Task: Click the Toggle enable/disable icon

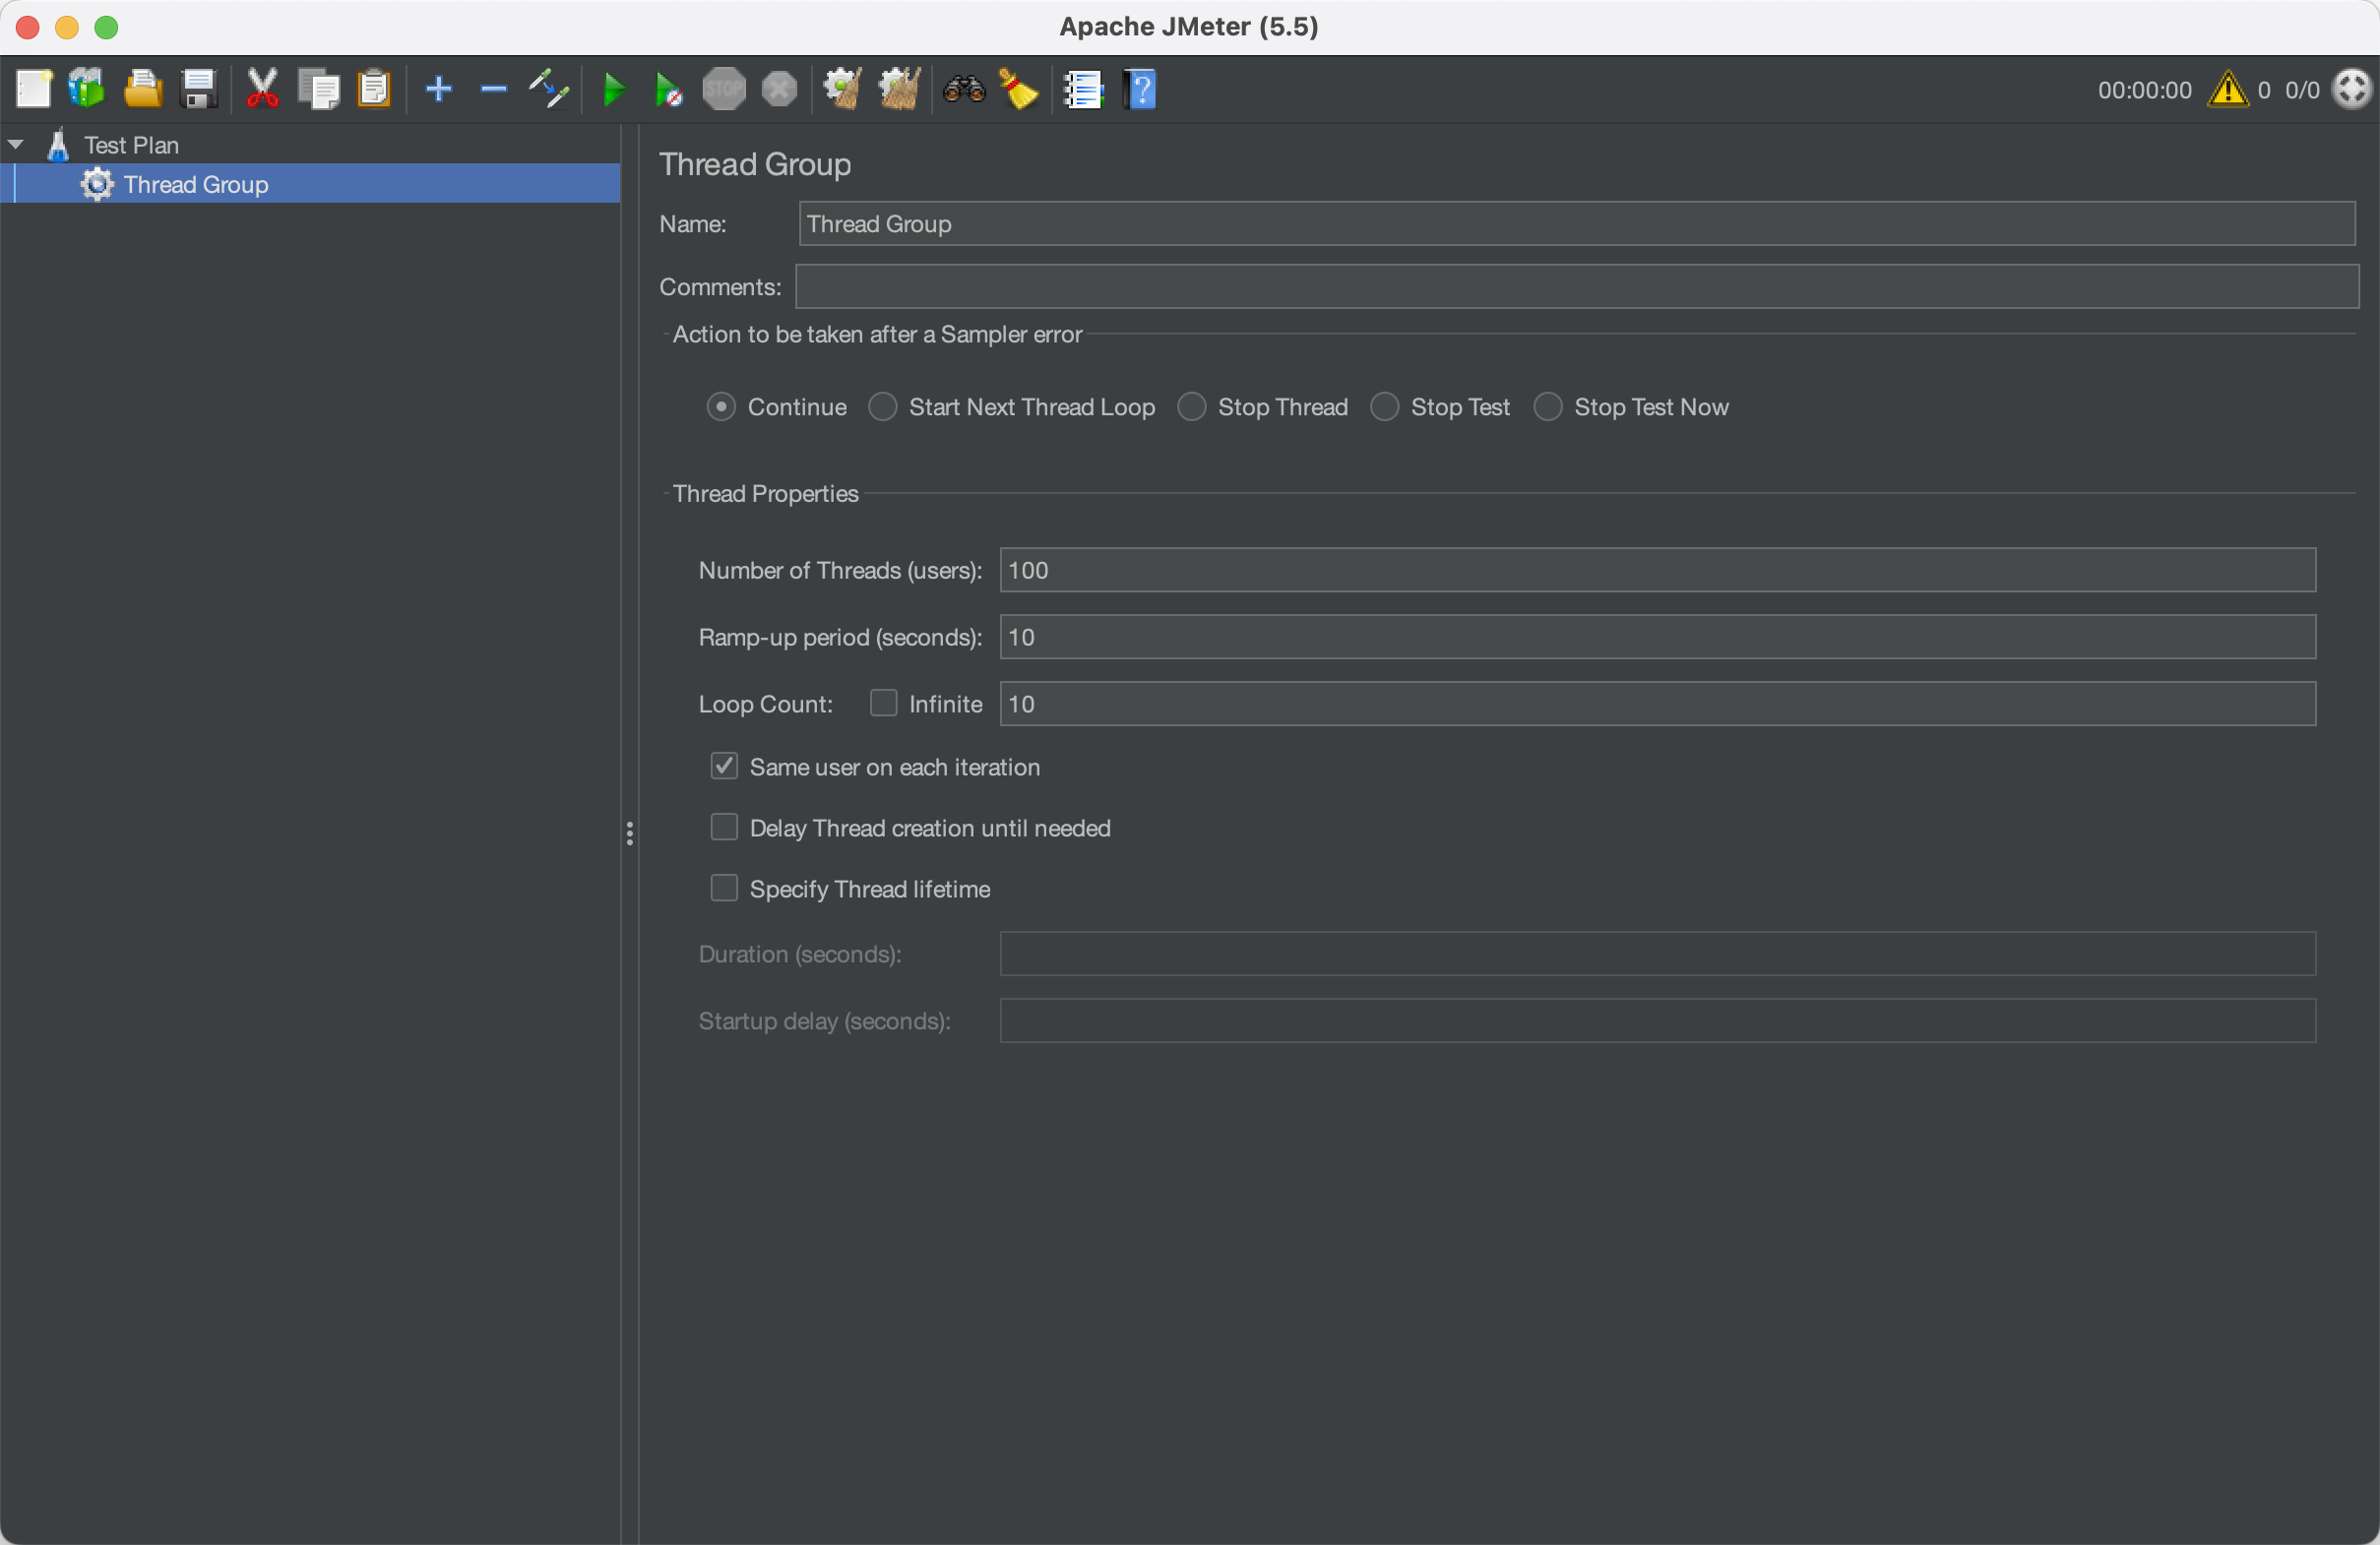Action: click(549, 89)
